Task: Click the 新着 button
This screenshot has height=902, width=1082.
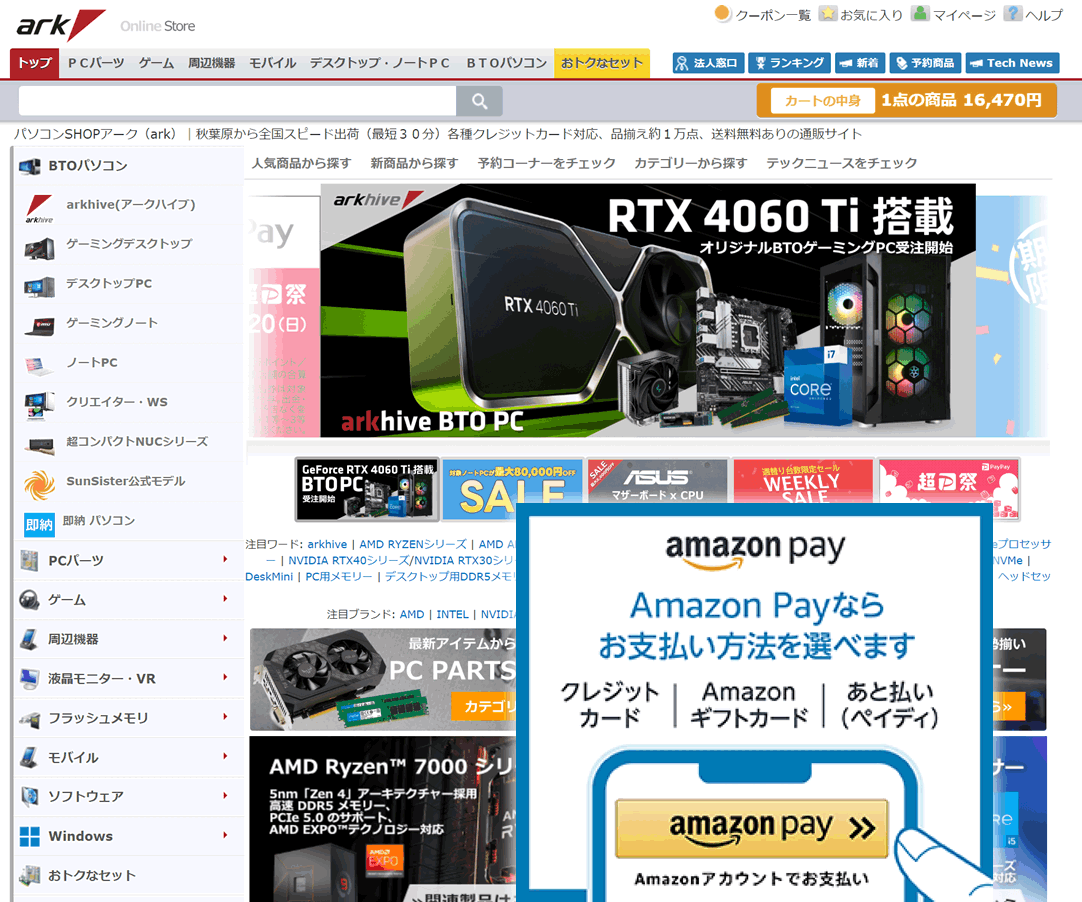Action: click(x=860, y=63)
